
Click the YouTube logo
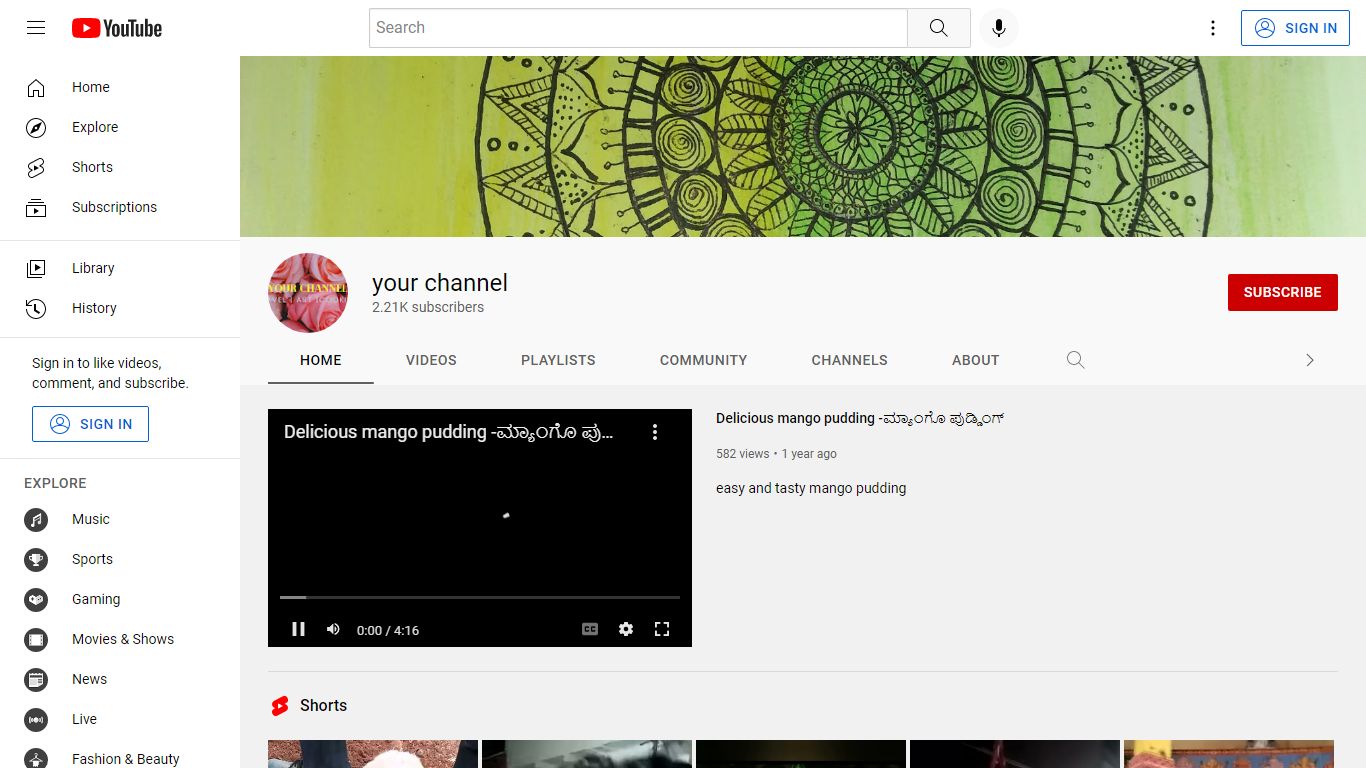tap(117, 28)
